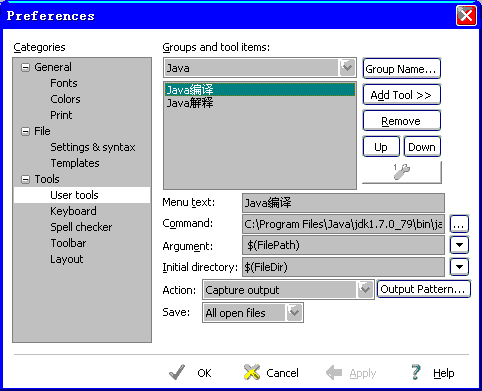The height and width of the screenshot is (391, 482).
Task: Click the Group Name... button
Action: [x=402, y=69]
